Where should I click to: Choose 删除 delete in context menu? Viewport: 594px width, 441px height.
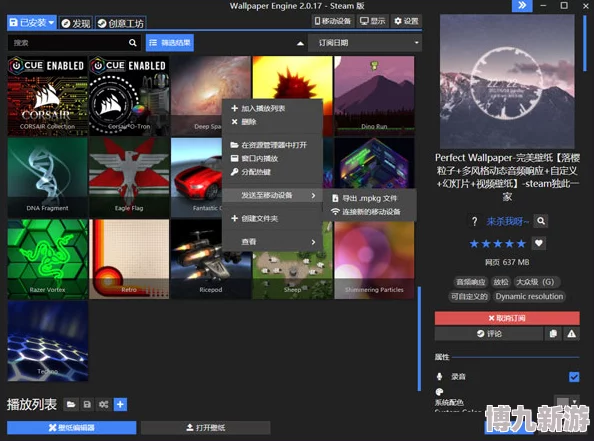pos(272,122)
